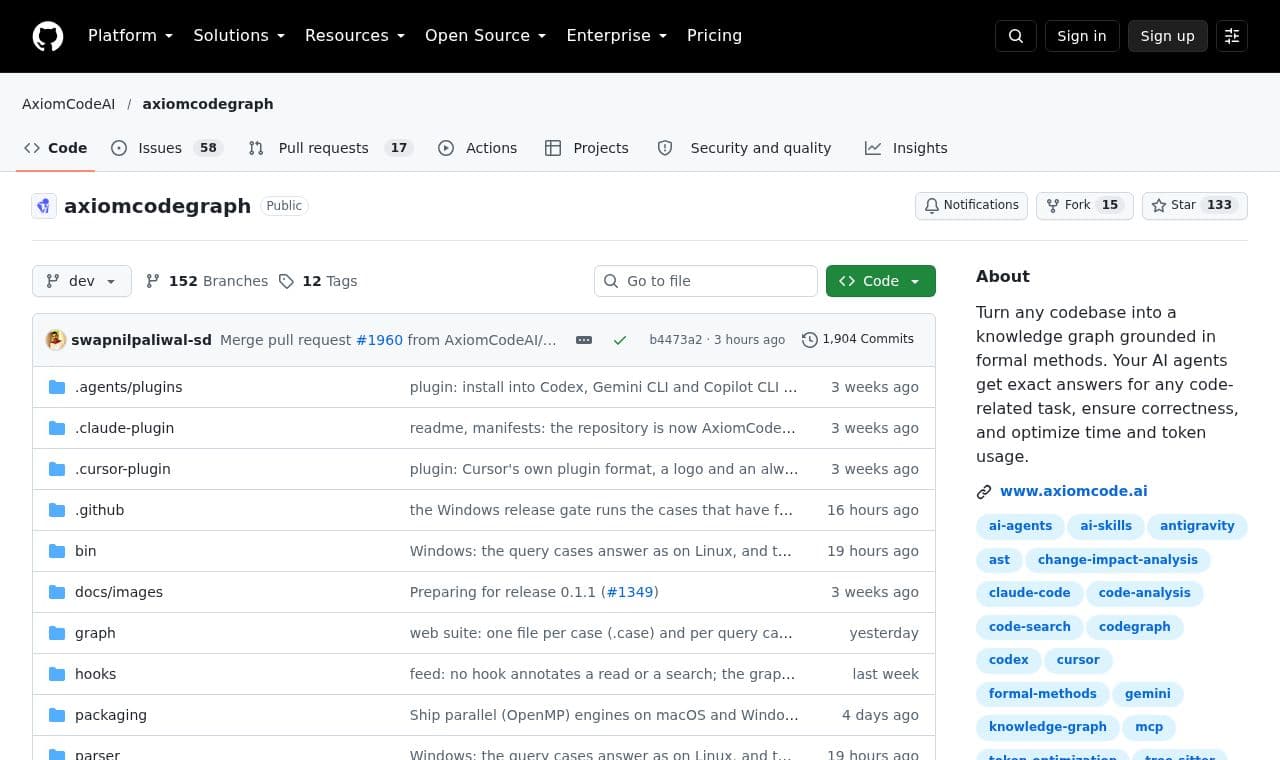Star the axiomcodegraph repository
Screen dimensions: 1280x760
pyautogui.click(x=1195, y=205)
